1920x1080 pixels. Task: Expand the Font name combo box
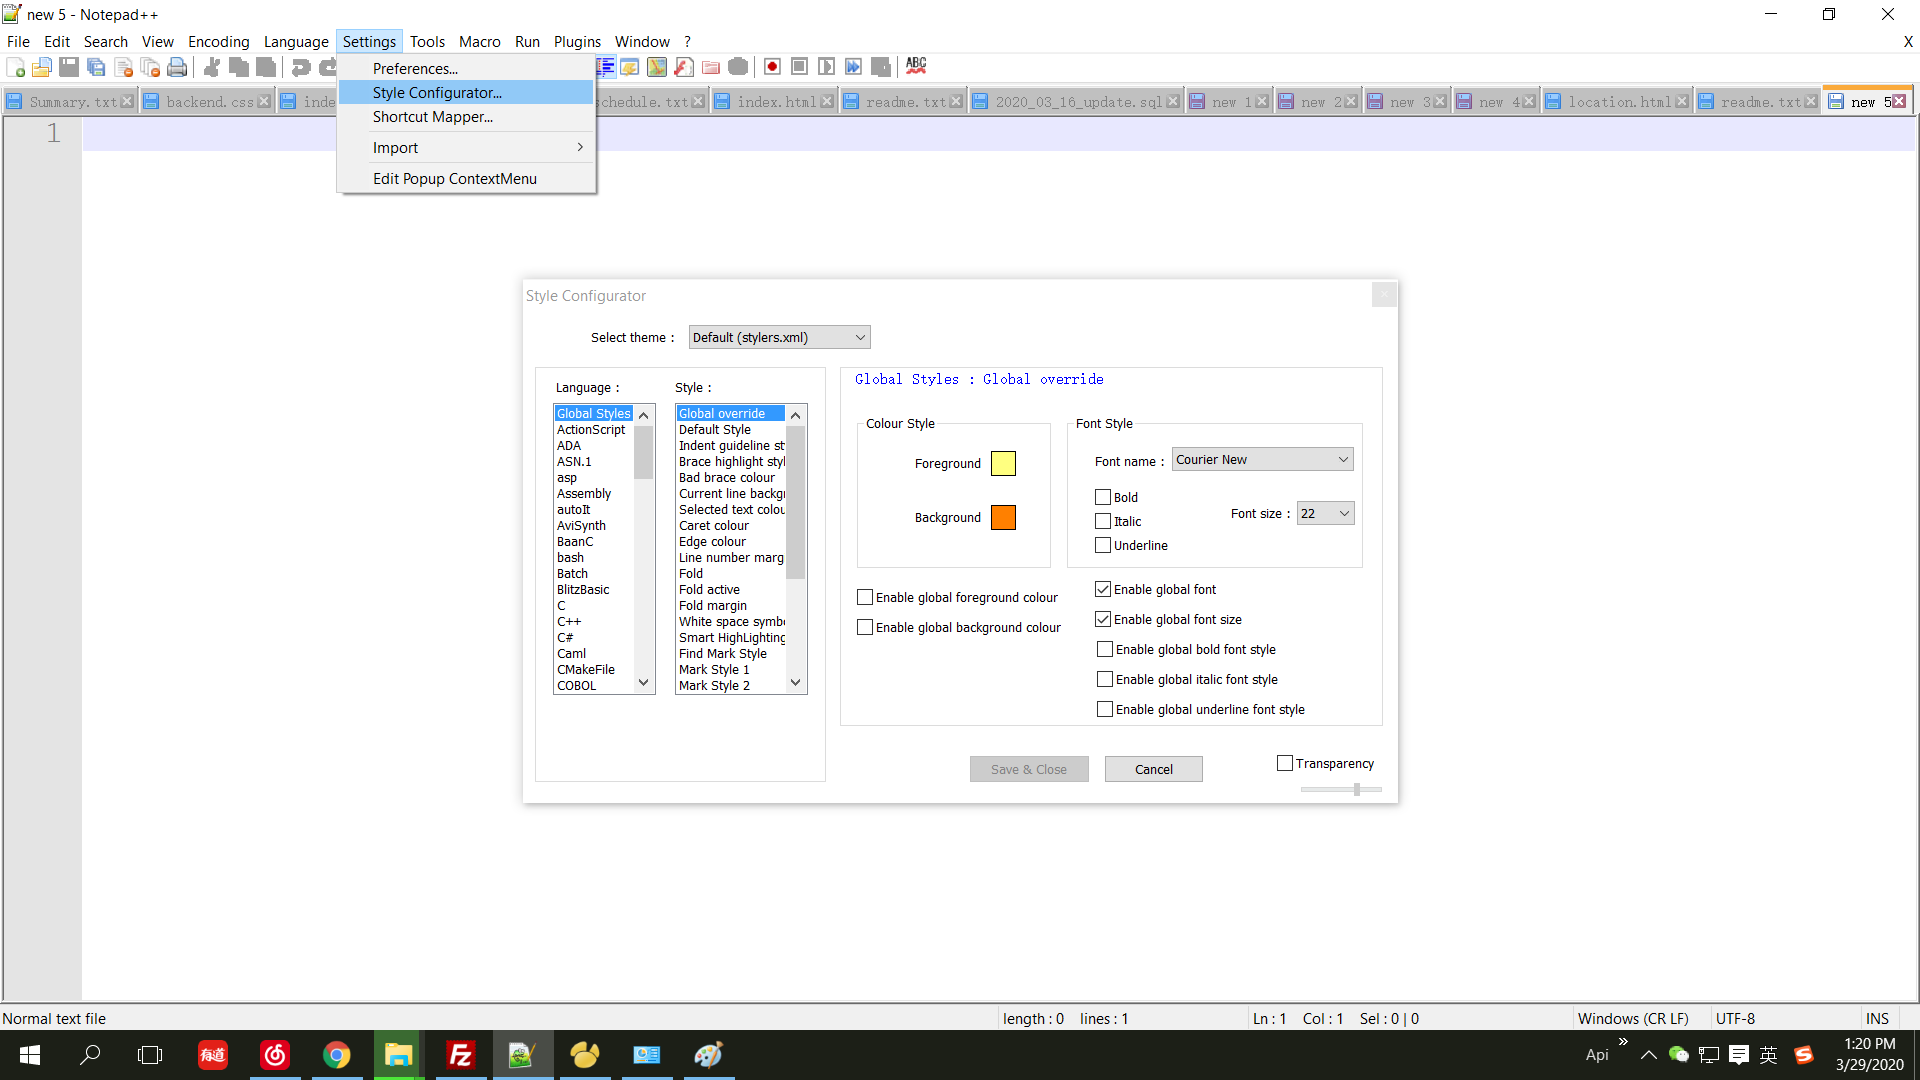(x=1262, y=459)
